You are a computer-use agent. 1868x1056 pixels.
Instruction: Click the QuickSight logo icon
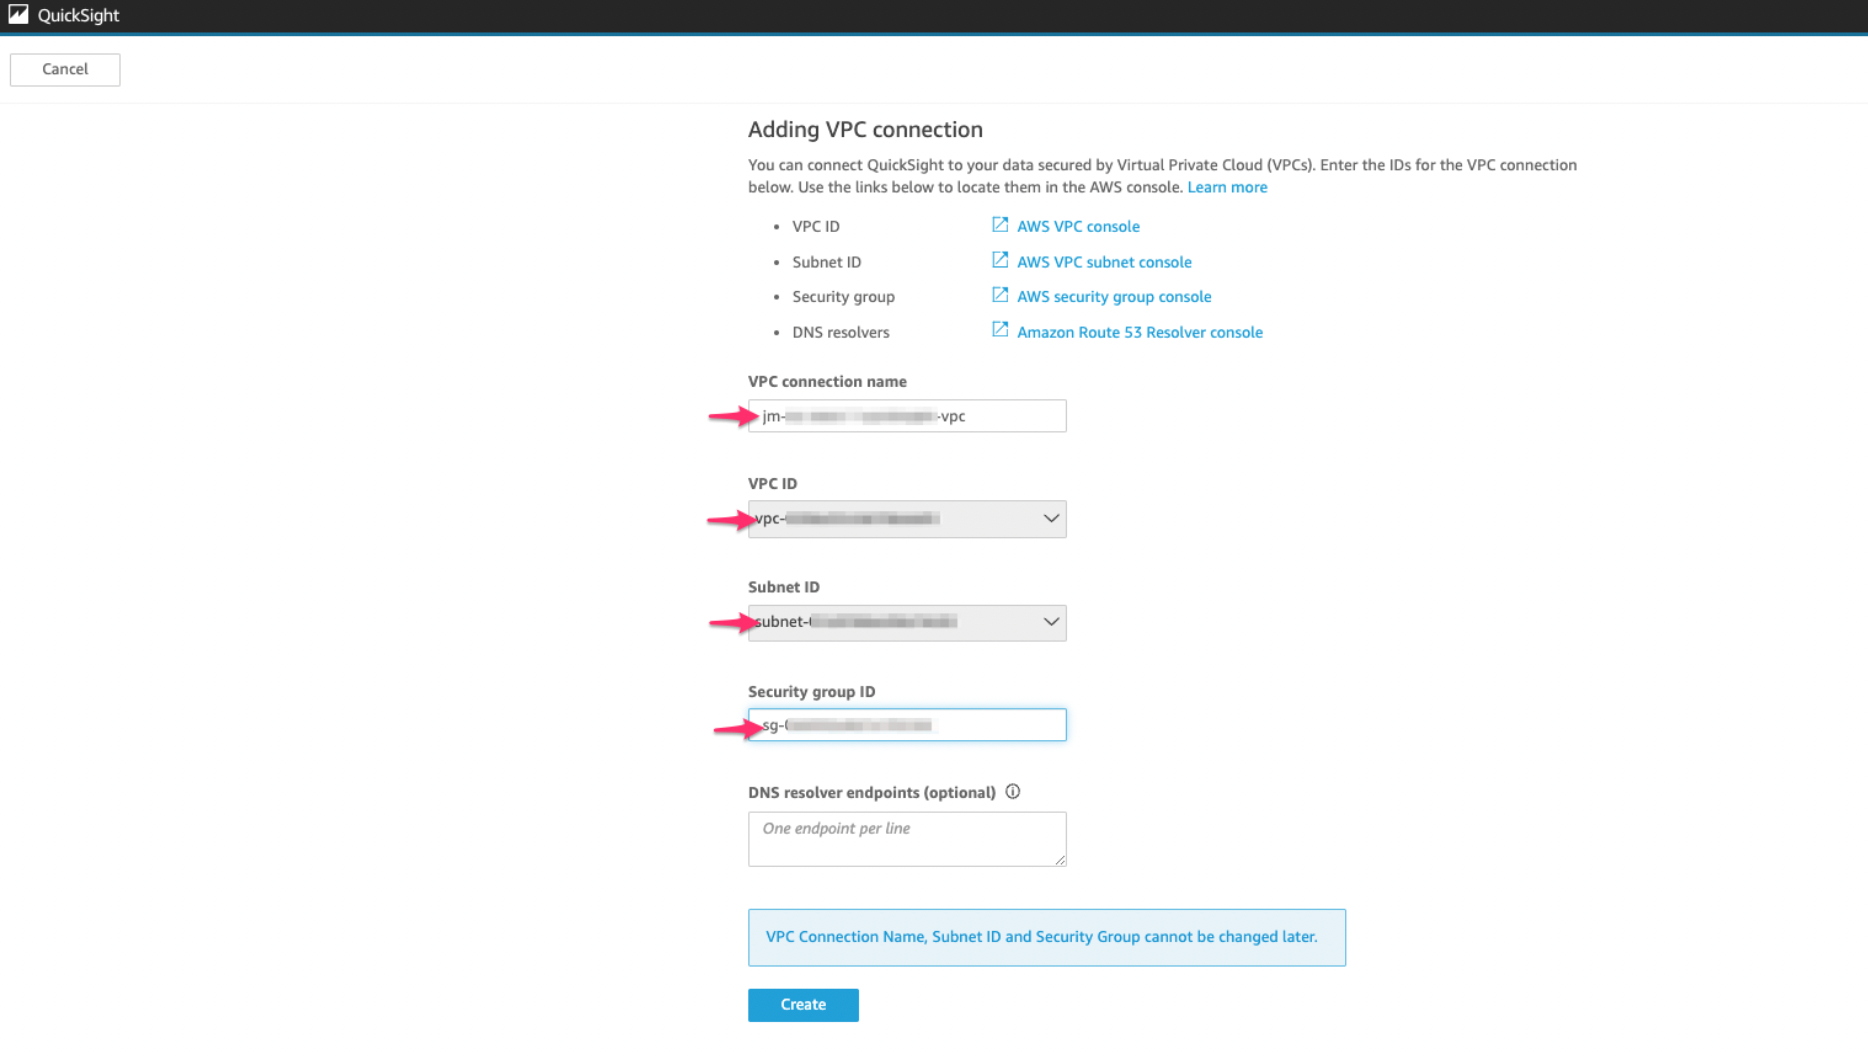(x=18, y=15)
